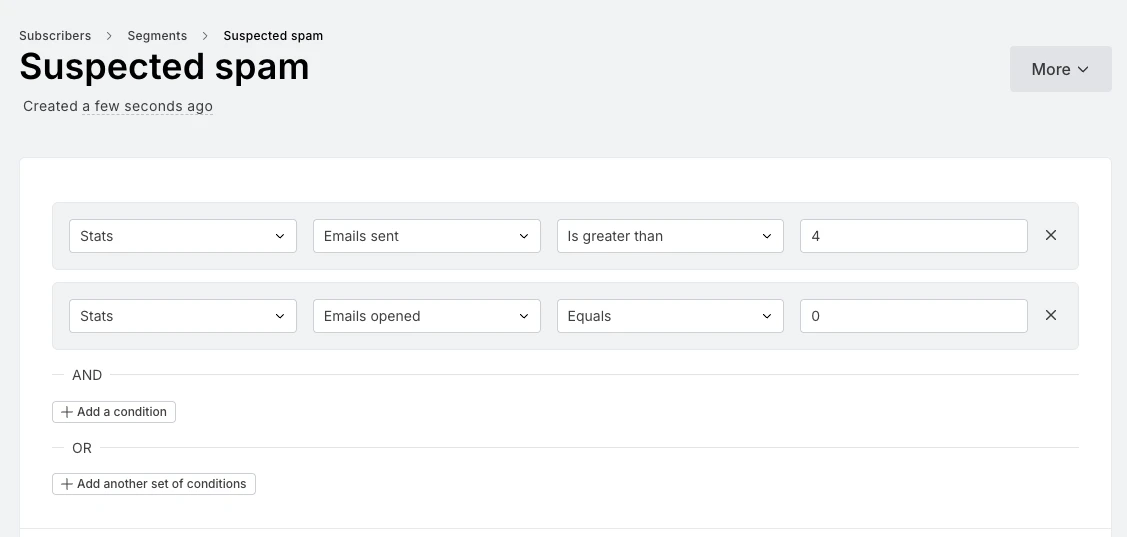Open the Emails sent field dropdown
Image resolution: width=1127 pixels, height=537 pixels.
tap(426, 236)
